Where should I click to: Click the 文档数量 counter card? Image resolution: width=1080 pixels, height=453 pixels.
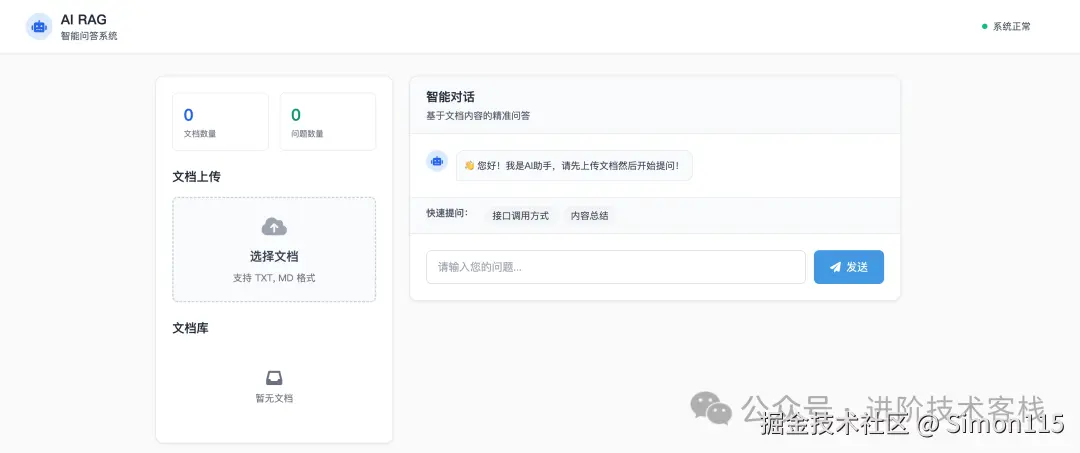coord(220,122)
